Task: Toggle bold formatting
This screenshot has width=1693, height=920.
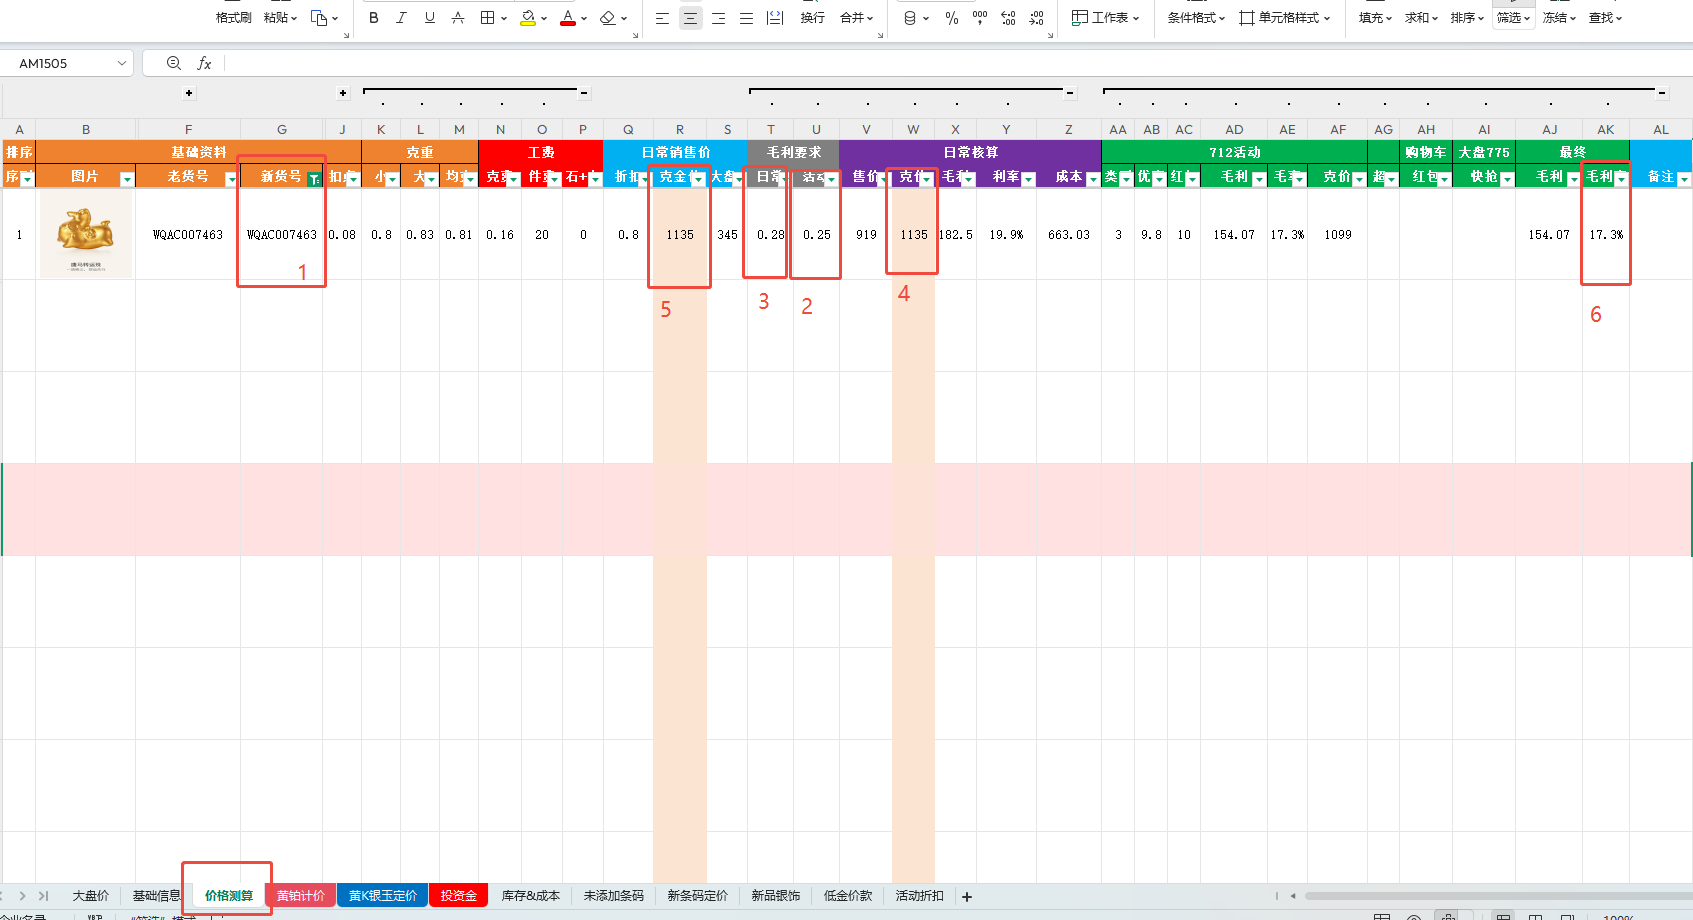Action: click(x=373, y=18)
